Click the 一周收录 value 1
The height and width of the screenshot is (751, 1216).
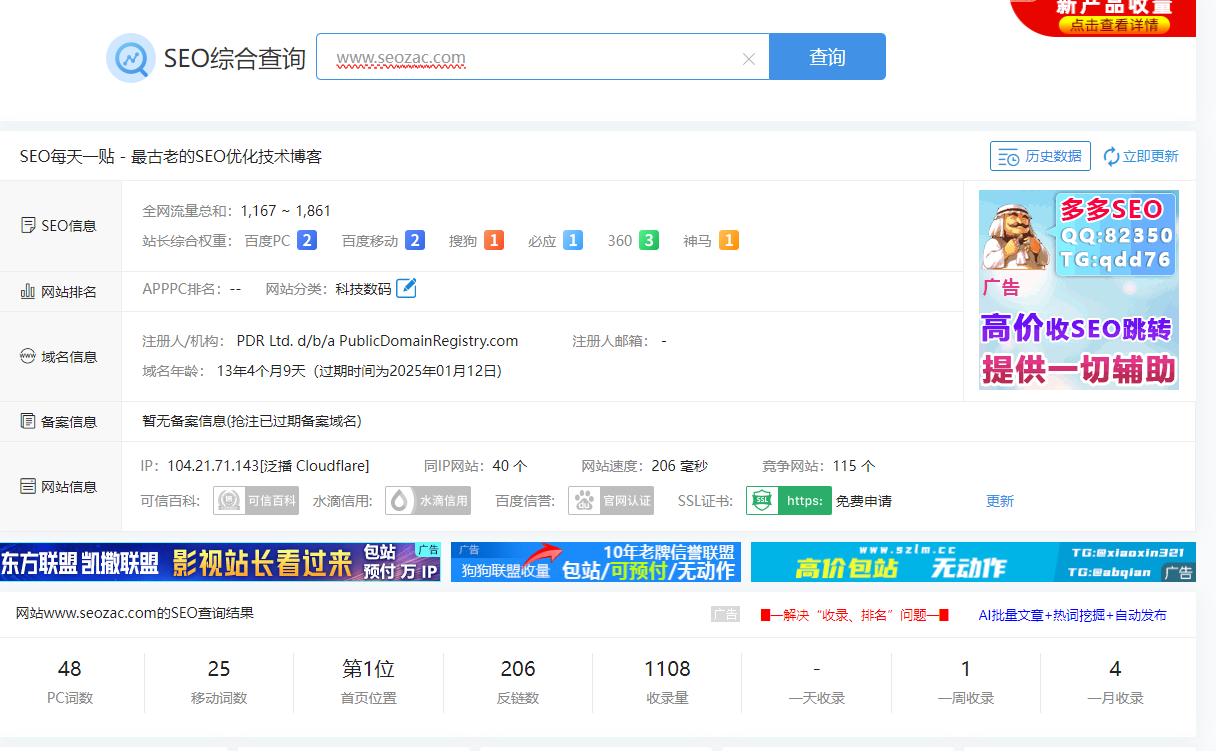click(966, 668)
